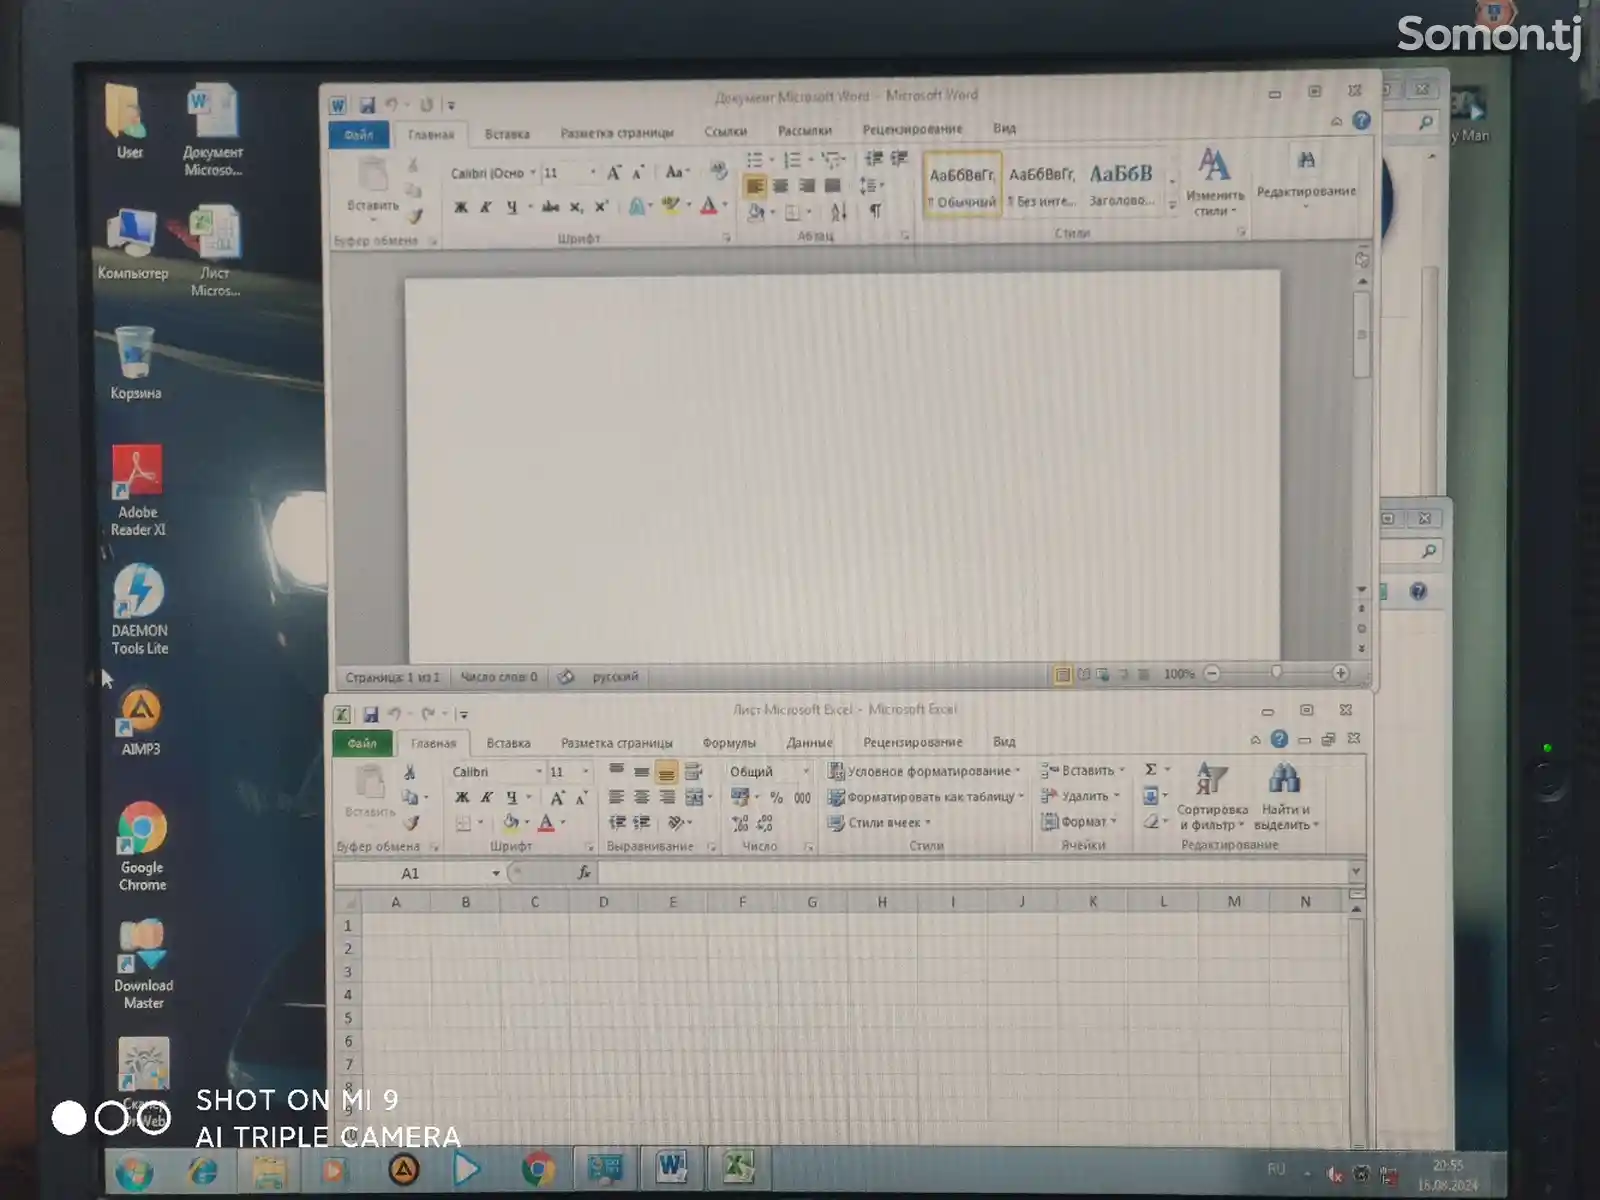Click 'Число слов: 0' in the Word status bar
This screenshot has width=1600, height=1200.
498,677
